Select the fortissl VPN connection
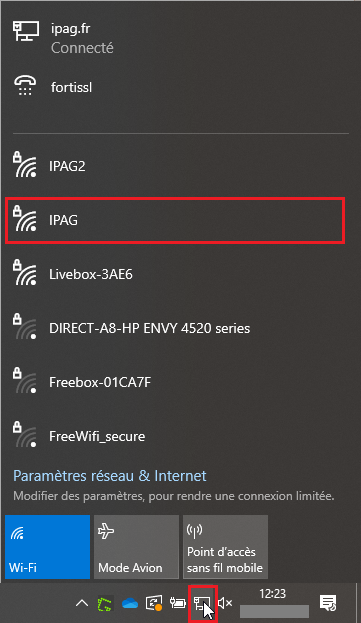361x623 pixels. [x=175, y=87]
